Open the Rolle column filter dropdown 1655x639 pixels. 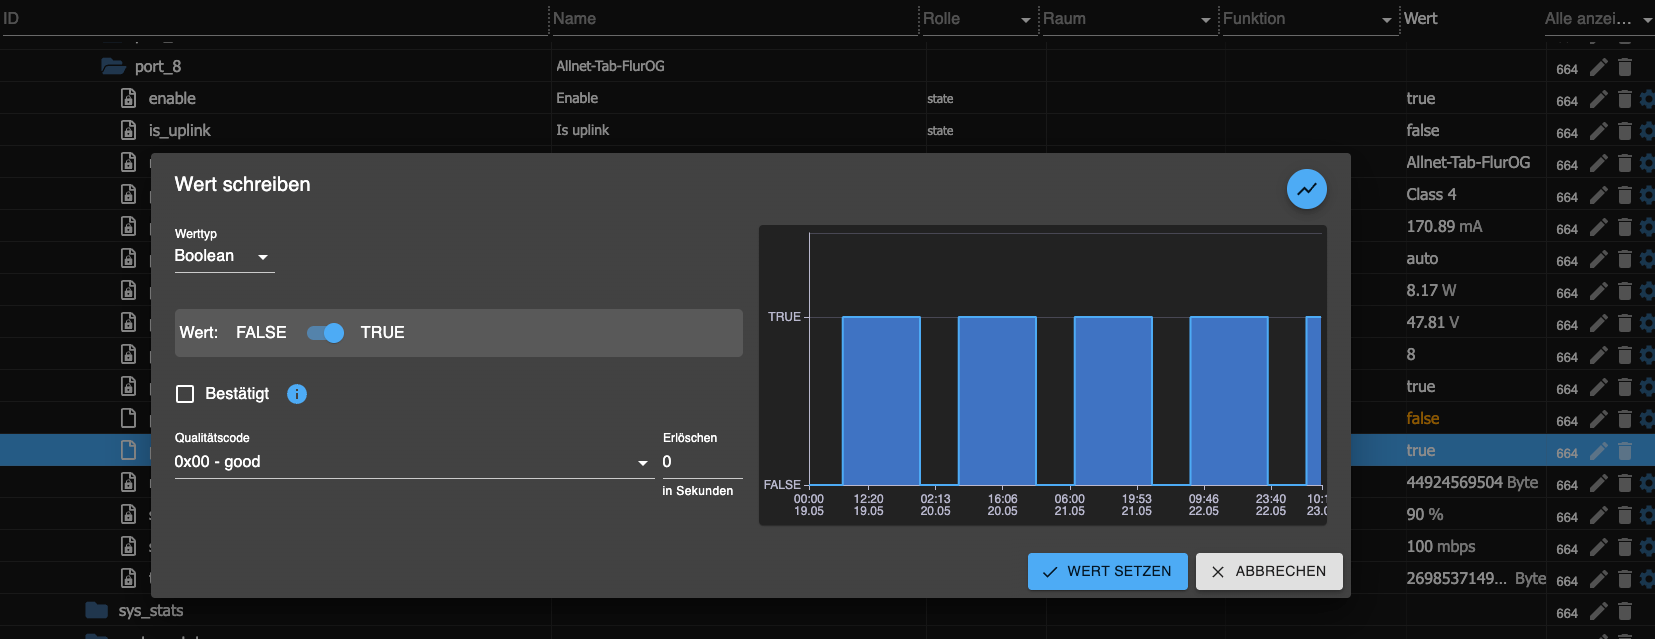[1025, 20]
